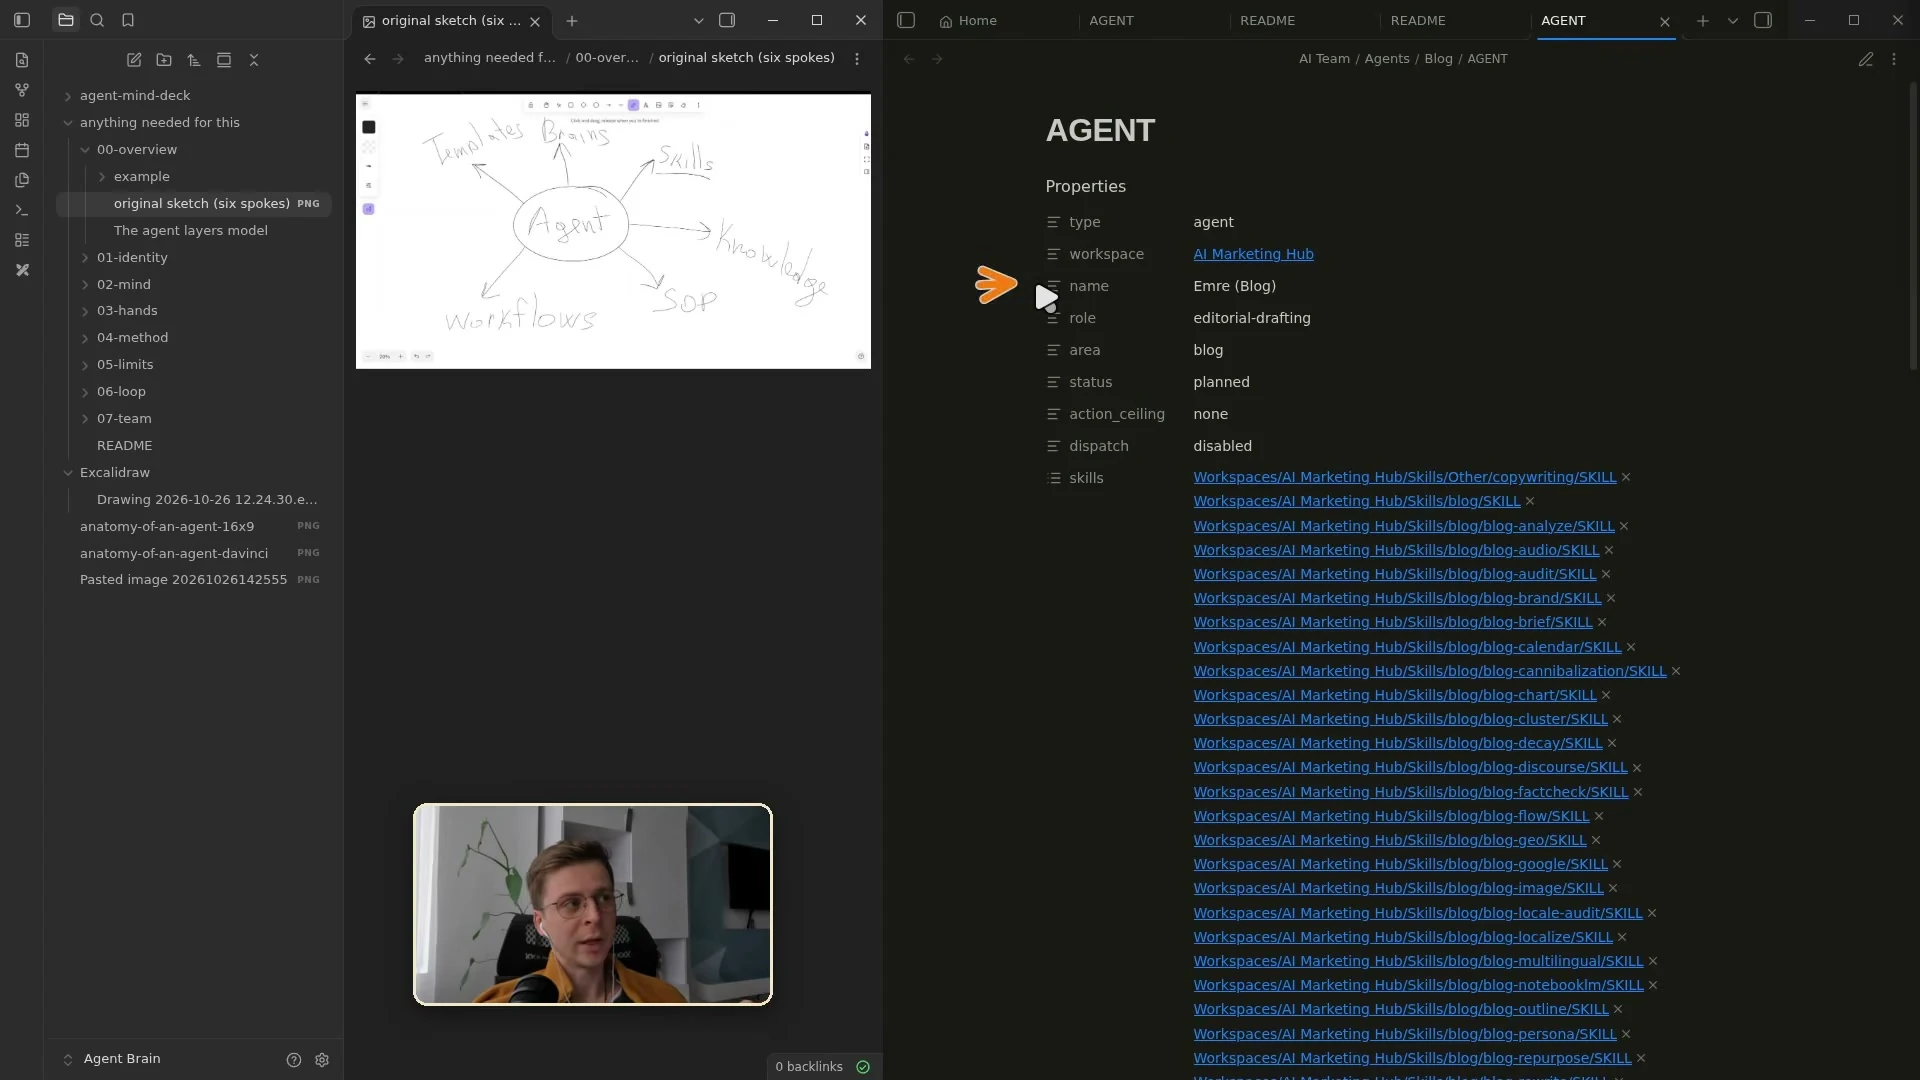Create a new folder icon

(164, 60)
